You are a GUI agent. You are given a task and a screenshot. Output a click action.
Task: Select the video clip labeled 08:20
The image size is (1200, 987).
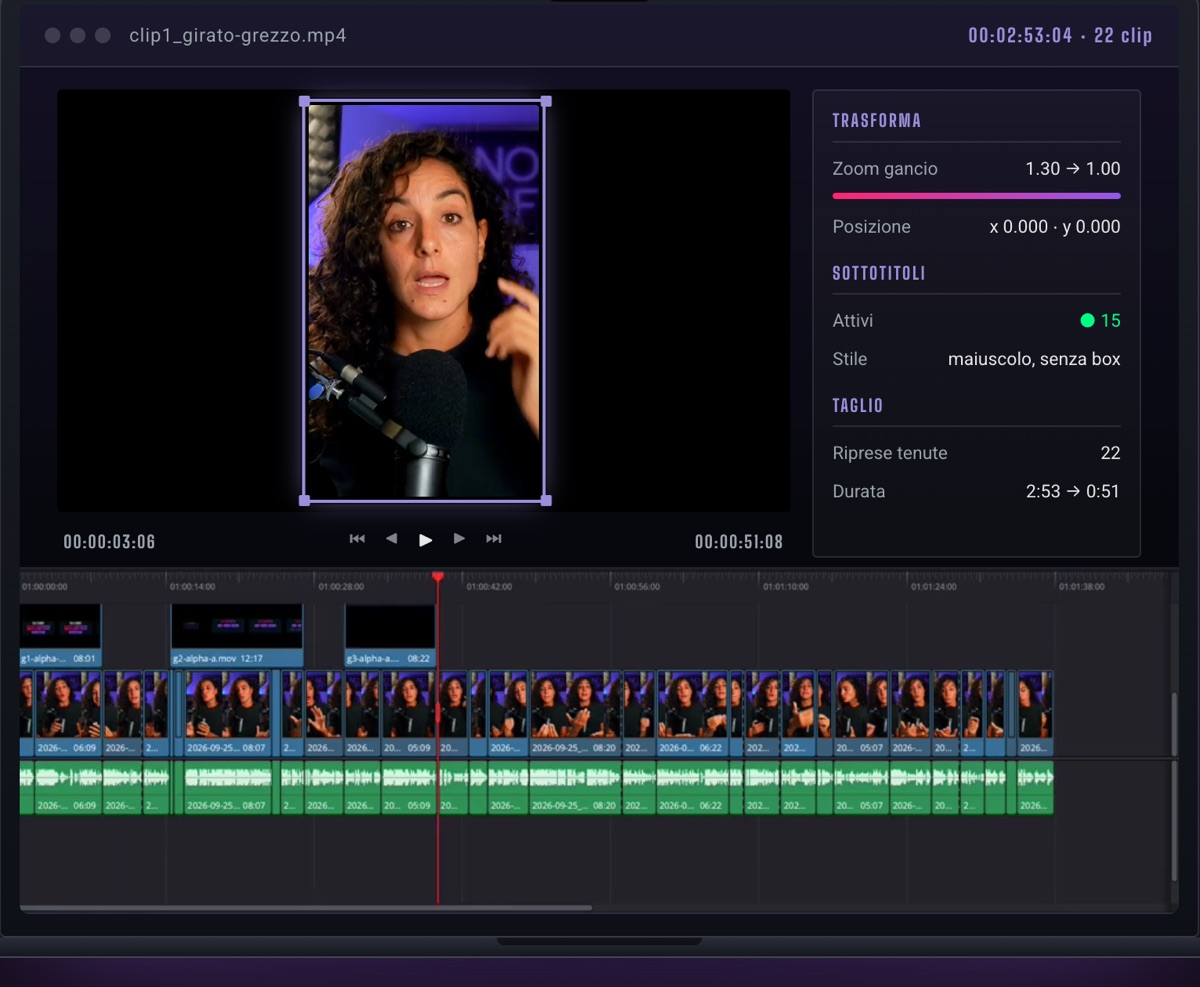(576, 713)
